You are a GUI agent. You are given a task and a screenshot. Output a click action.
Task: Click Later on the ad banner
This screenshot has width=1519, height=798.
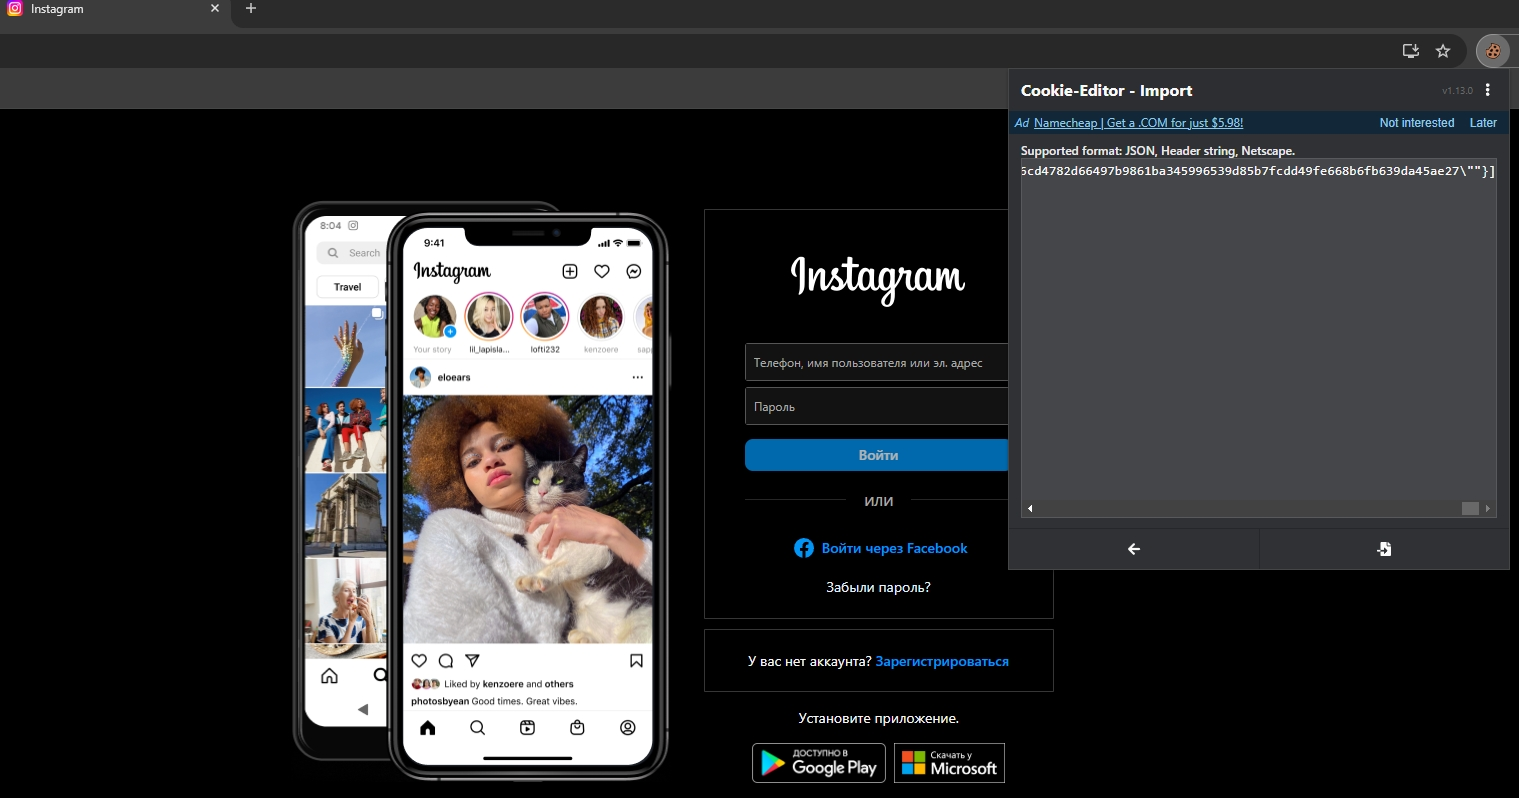1482,123
